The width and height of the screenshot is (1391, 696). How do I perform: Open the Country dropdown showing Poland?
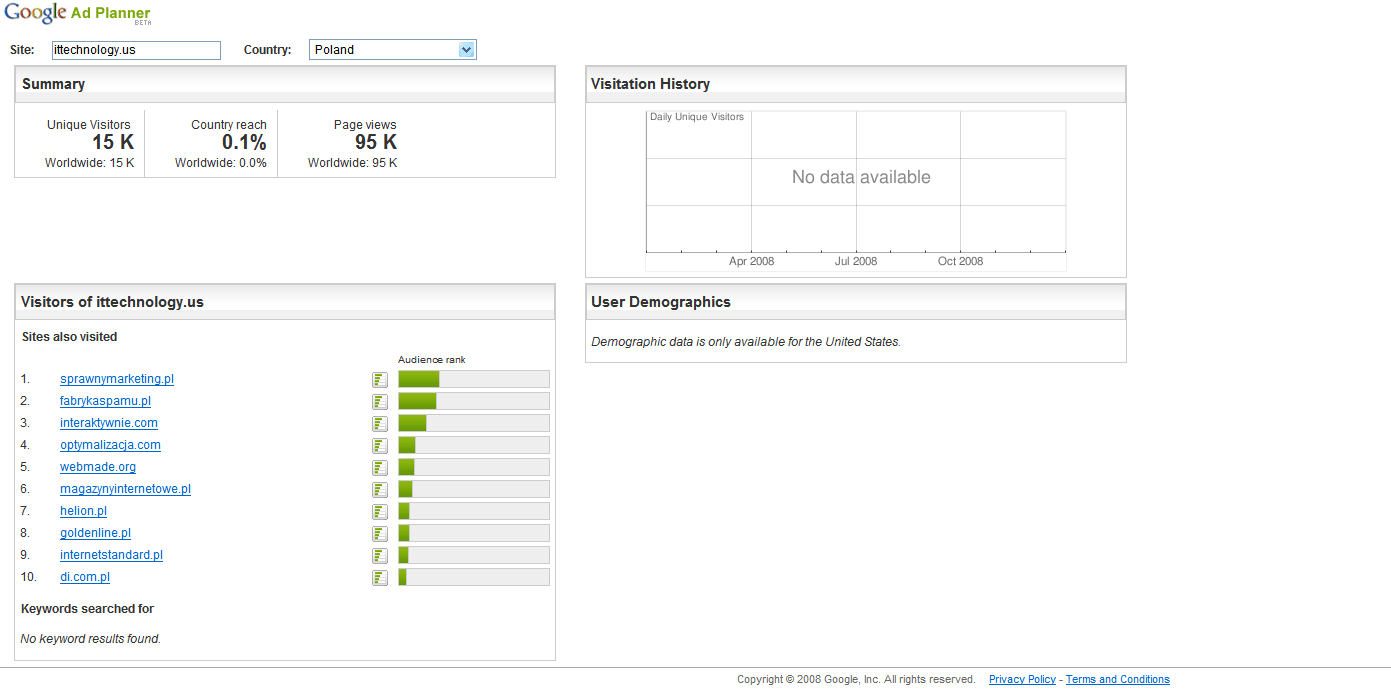pos(393,49)
